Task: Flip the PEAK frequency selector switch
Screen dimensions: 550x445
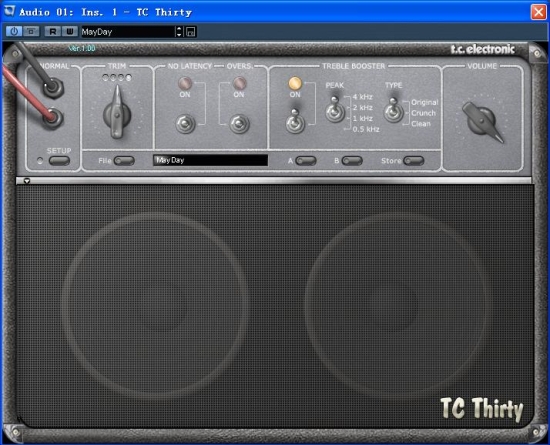Action: pos(335,110)
